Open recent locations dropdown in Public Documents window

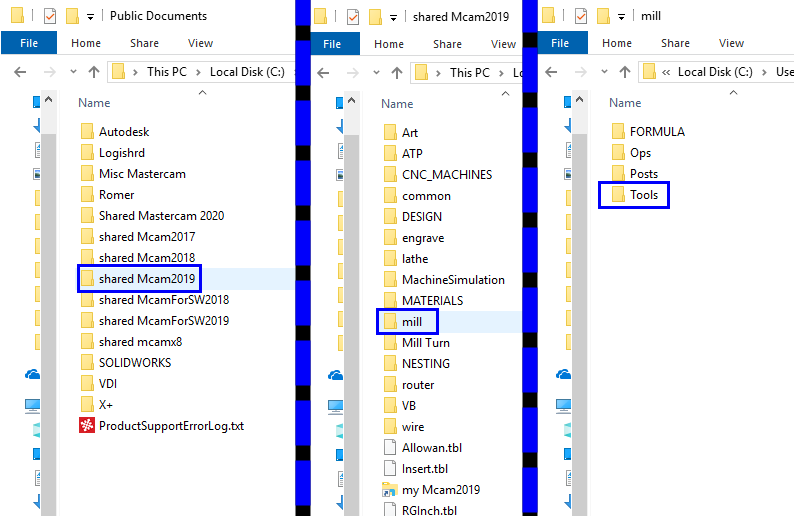(73, 72)
